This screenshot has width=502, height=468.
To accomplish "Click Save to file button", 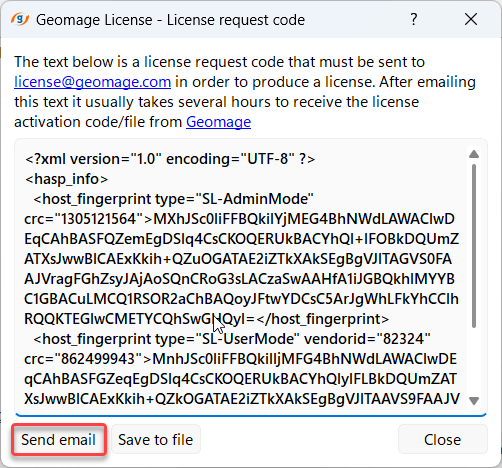I will pos(156,440).
